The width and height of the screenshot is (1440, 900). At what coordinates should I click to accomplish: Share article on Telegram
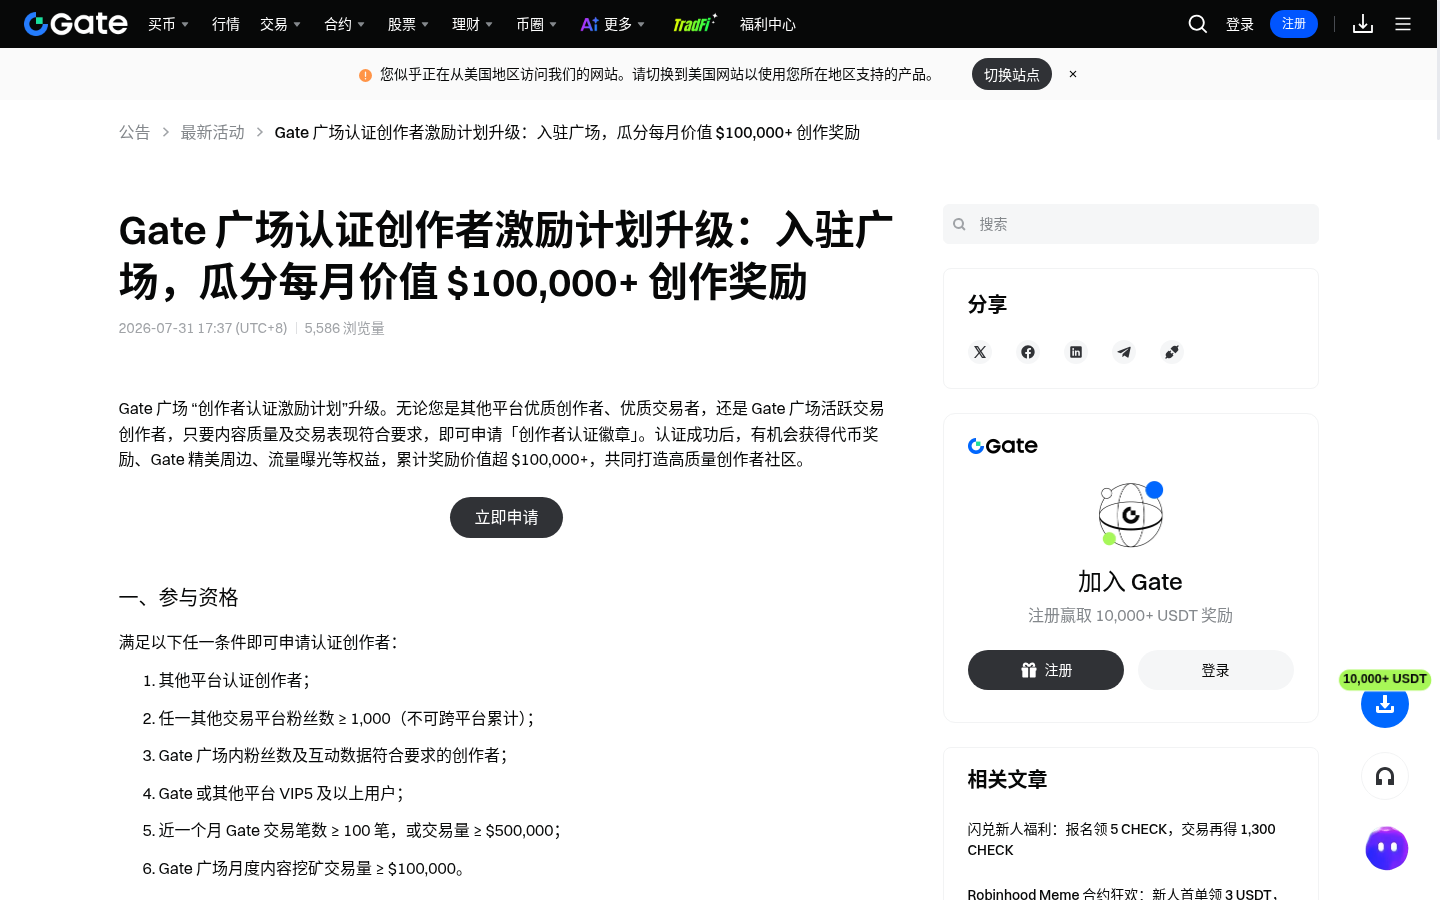click(x=1124, y=352)
